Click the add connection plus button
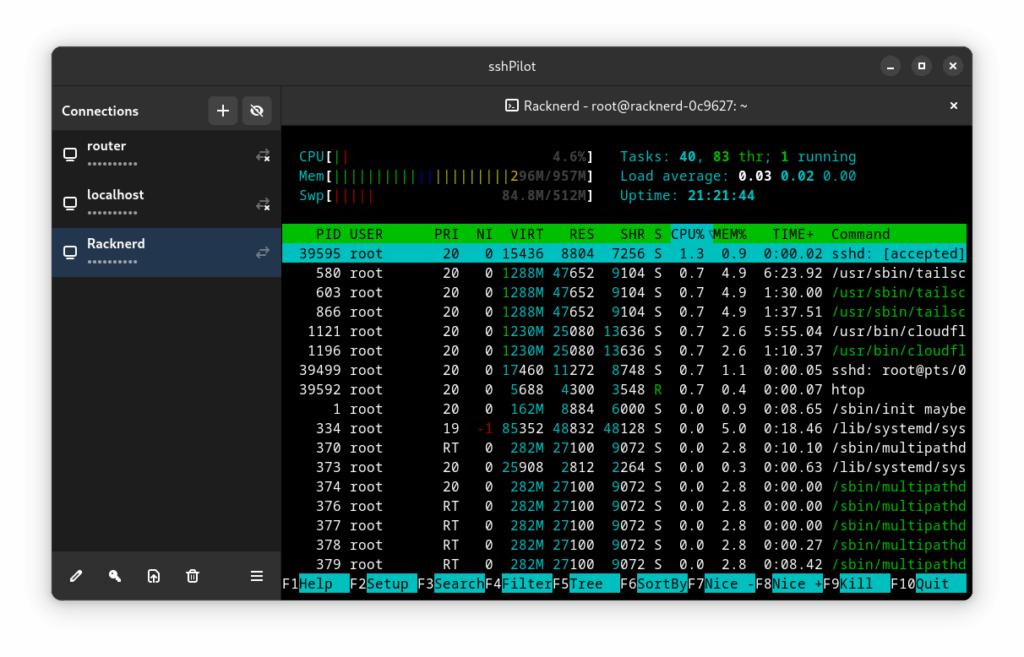Viewport: 1024px width, 657px height. pos(223,111)
